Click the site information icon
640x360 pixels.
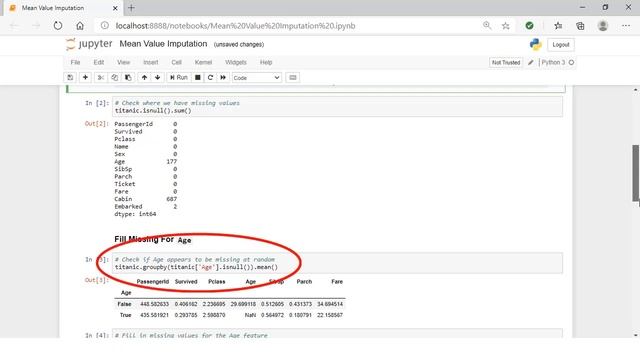coord(105,26)
